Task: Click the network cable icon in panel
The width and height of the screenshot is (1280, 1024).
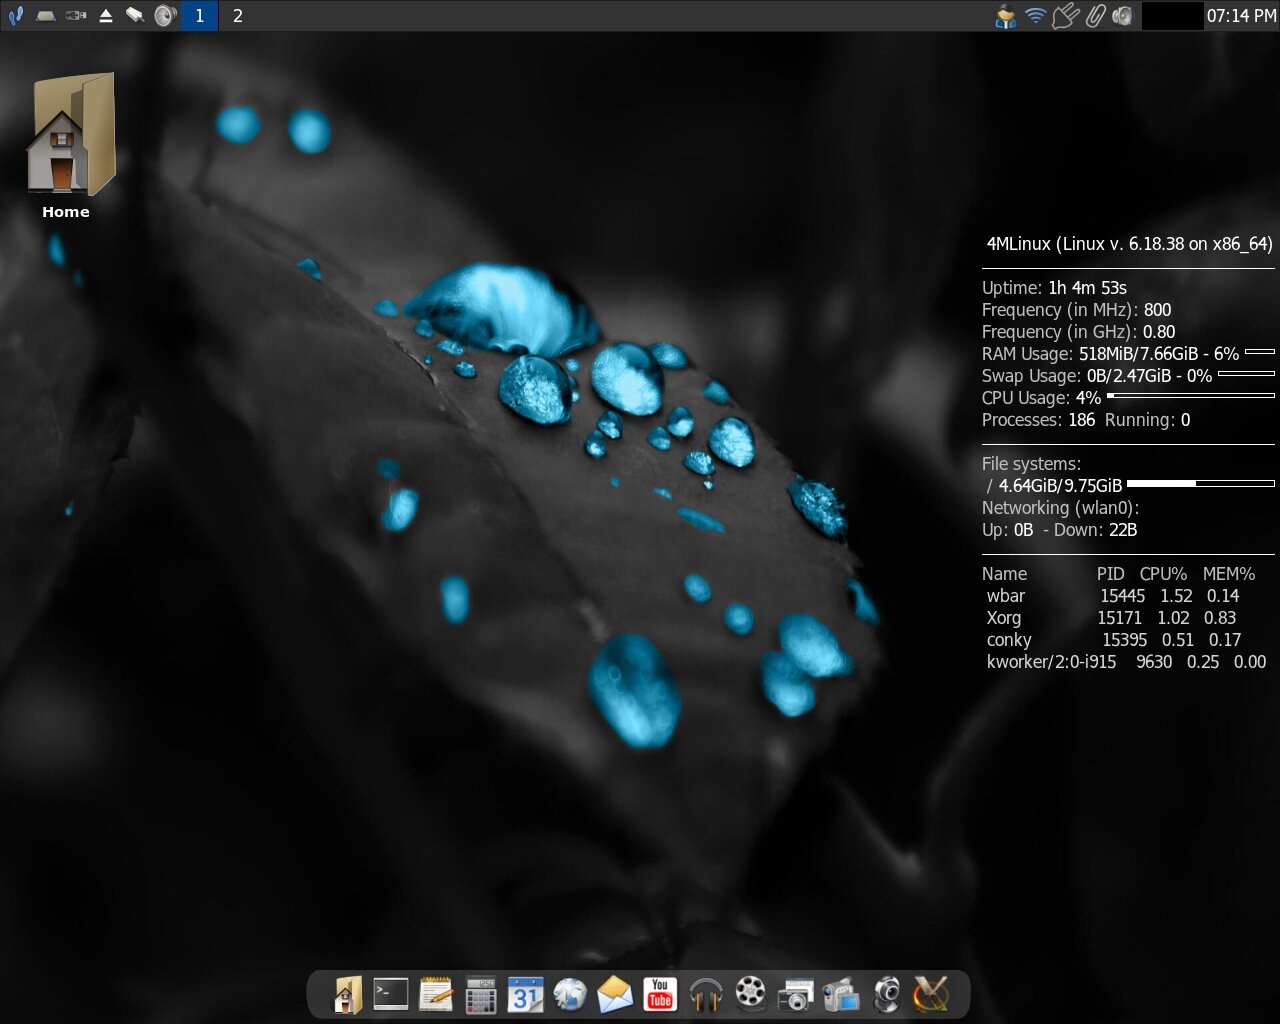Action: 135,16
